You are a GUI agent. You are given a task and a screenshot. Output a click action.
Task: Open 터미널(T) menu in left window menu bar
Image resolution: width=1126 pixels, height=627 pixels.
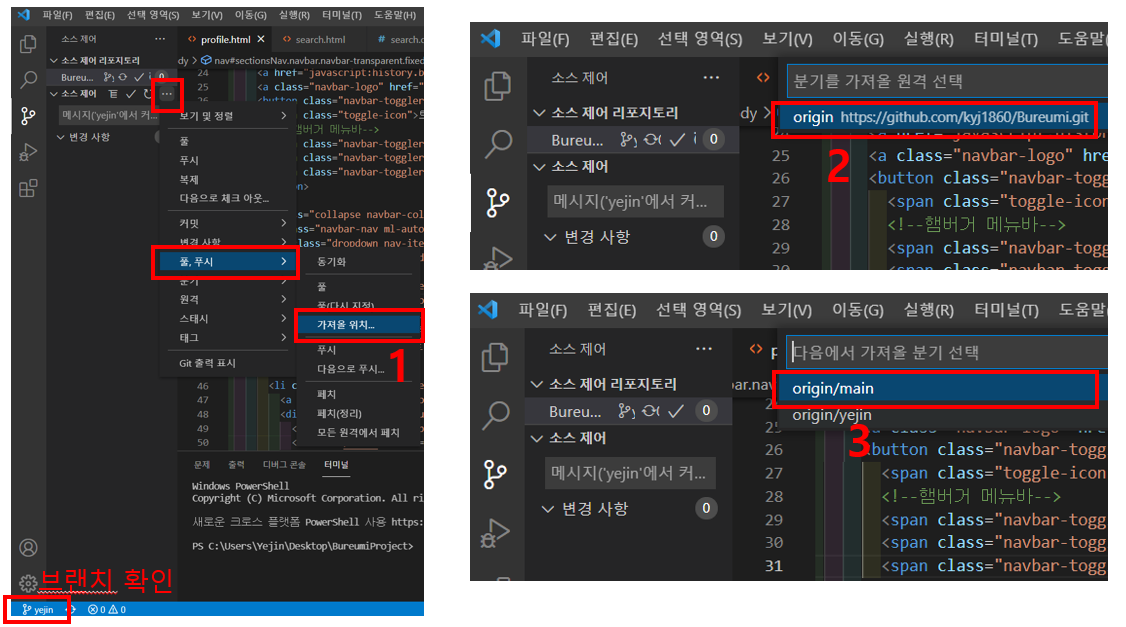tap(342, 14)
